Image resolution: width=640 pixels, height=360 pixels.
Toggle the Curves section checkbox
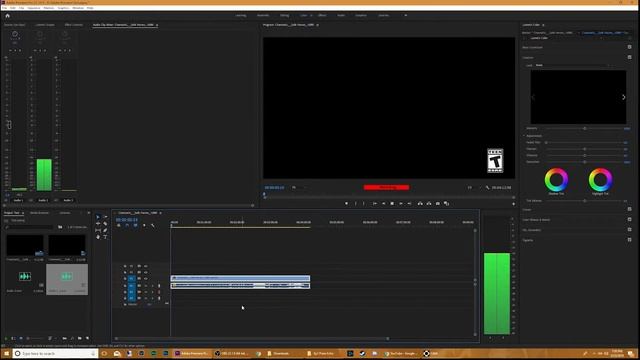[629, 209]
